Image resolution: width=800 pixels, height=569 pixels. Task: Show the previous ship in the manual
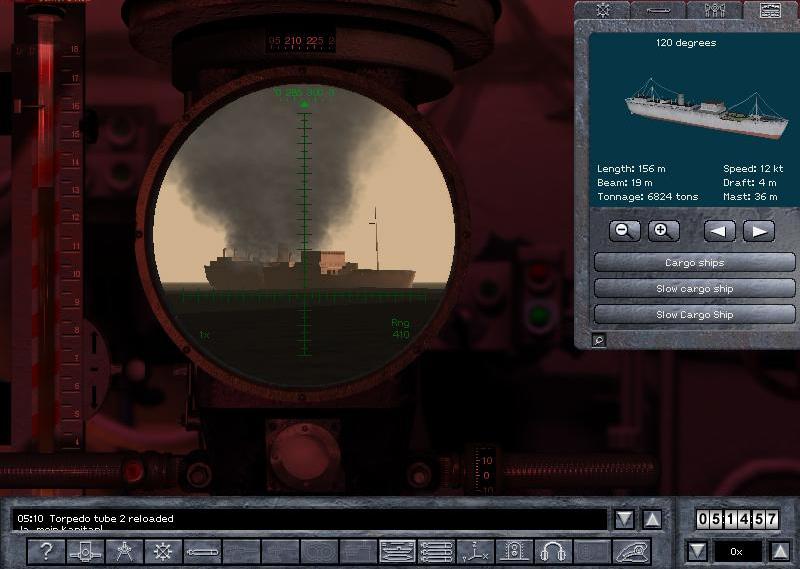[719, 231]
